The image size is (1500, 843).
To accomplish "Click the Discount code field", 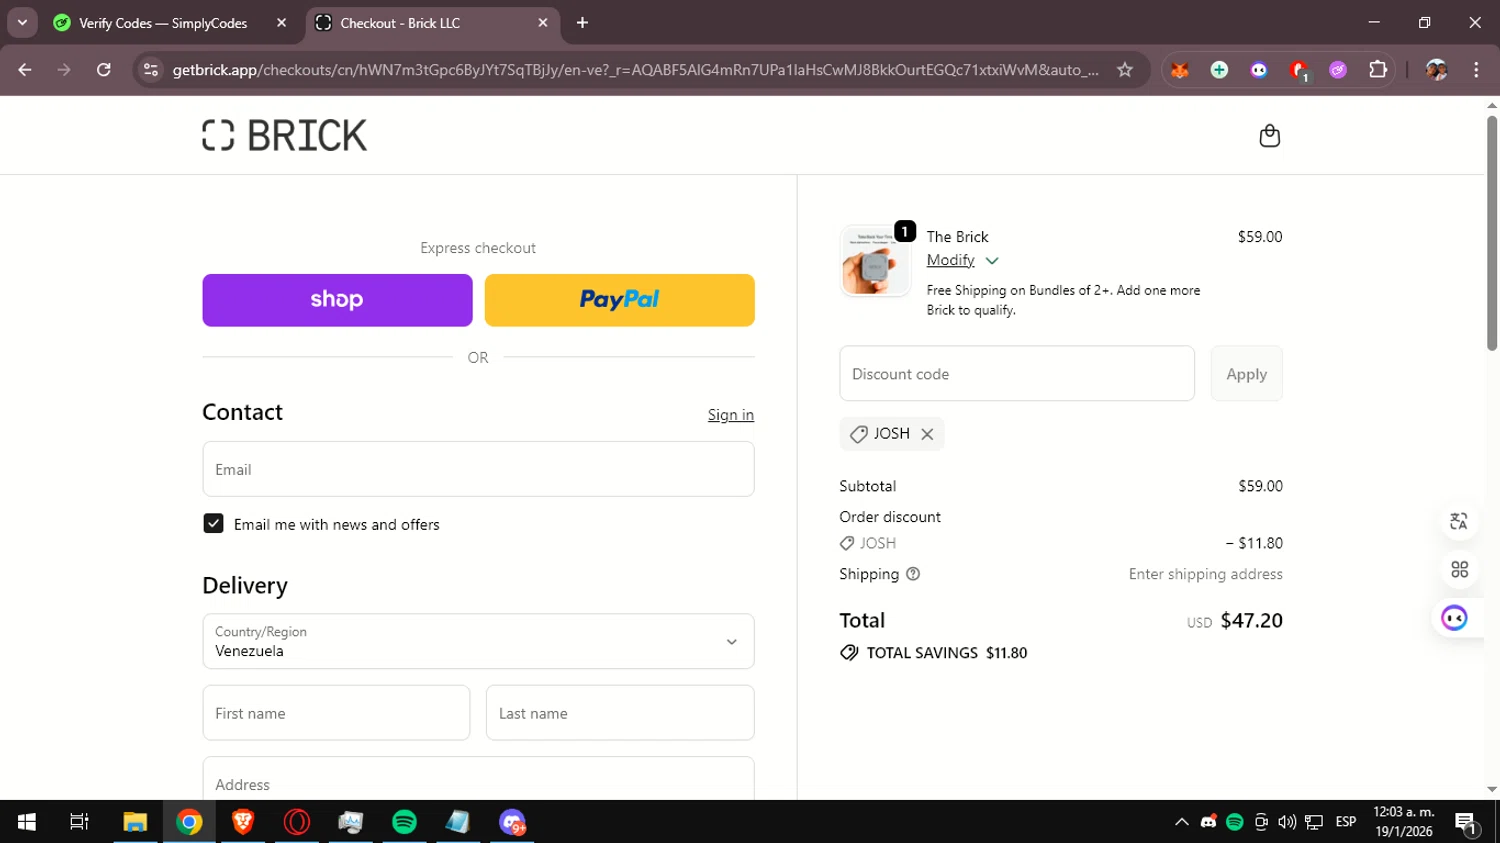I will pos(1017,374).
